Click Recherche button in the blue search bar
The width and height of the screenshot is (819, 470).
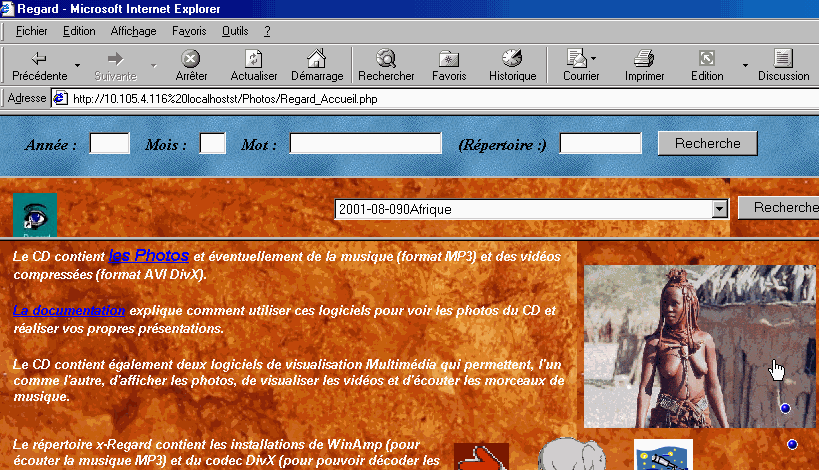708,144
